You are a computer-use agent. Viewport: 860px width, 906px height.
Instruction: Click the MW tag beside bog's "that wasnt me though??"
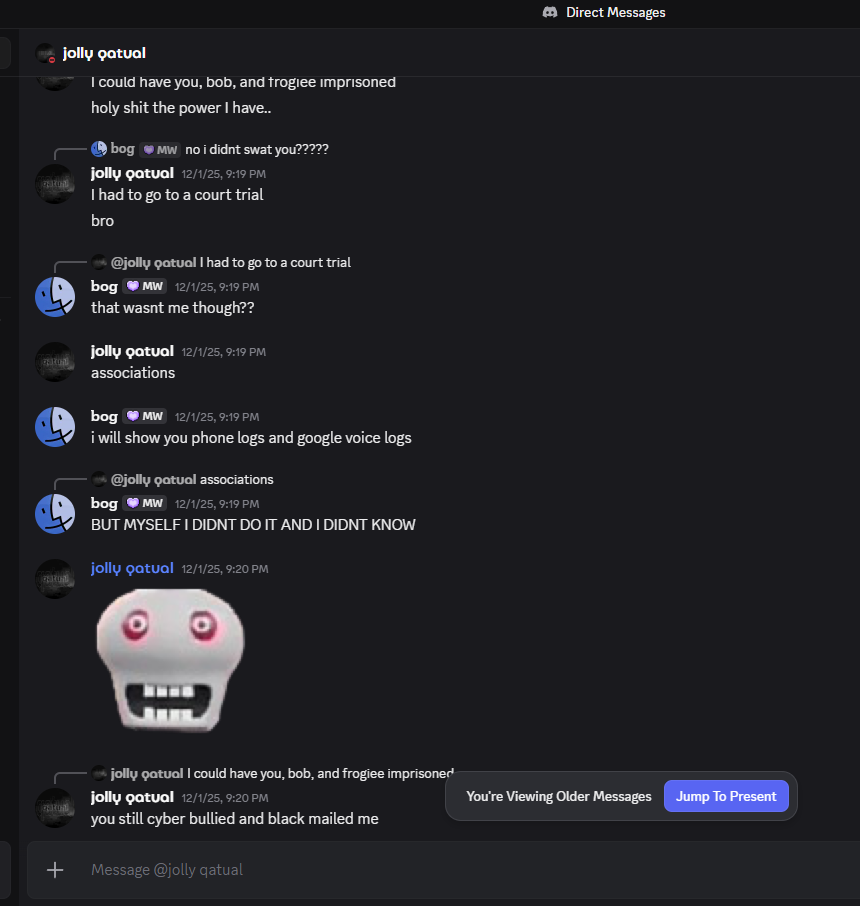point(145,286)
